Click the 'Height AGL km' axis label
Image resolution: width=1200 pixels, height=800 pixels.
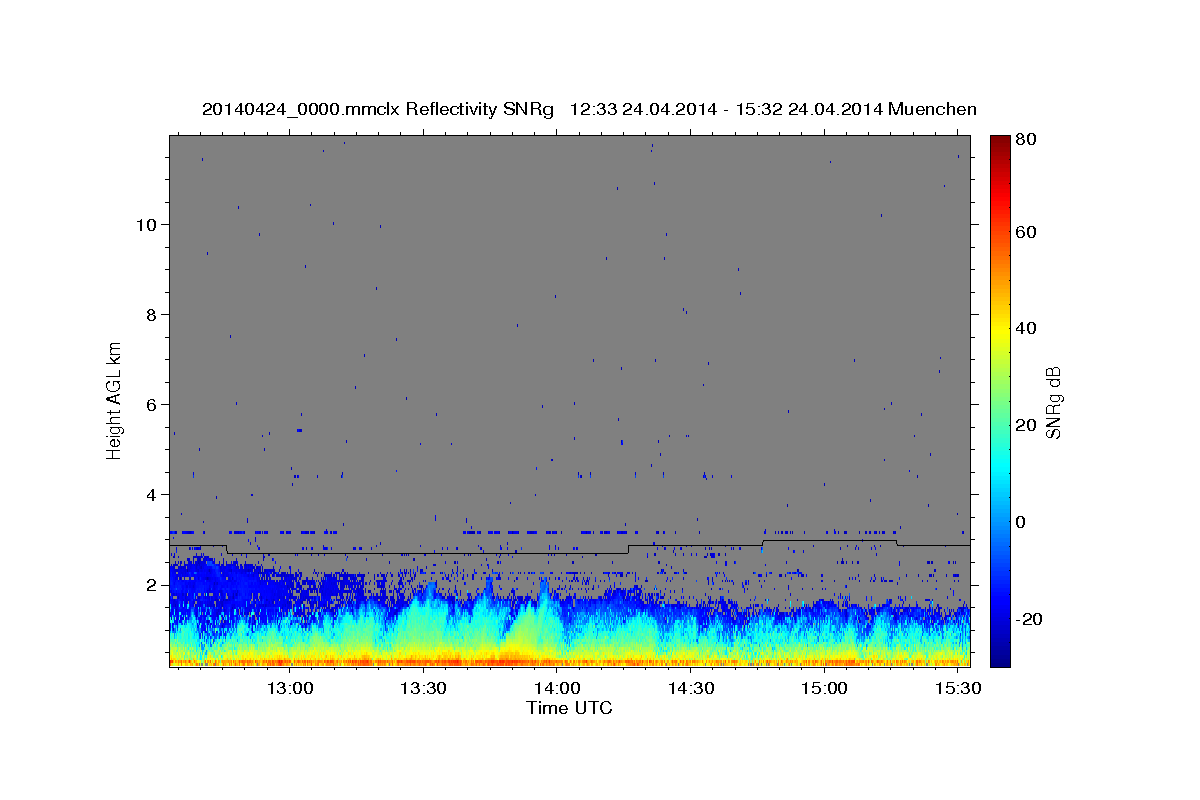115,399
